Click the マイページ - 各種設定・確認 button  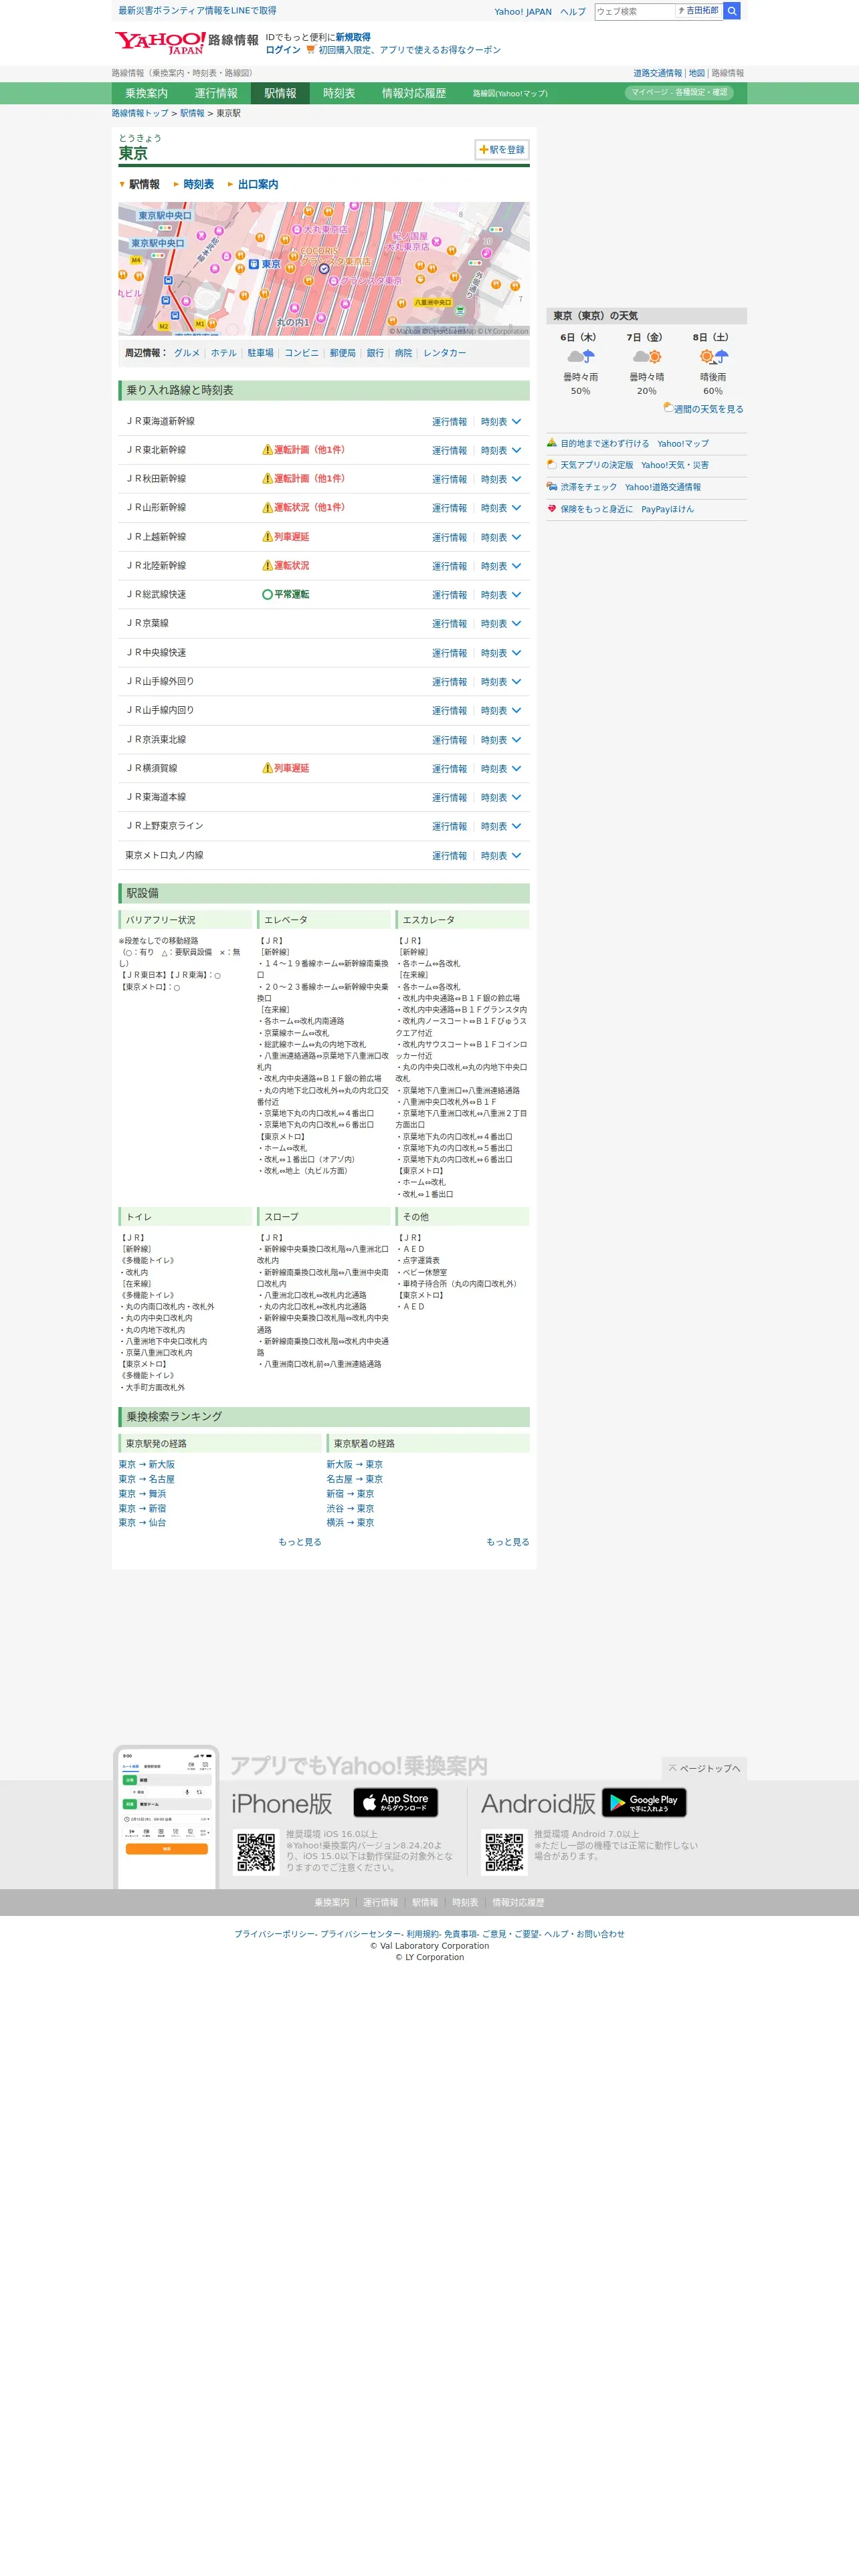(679, 92)
